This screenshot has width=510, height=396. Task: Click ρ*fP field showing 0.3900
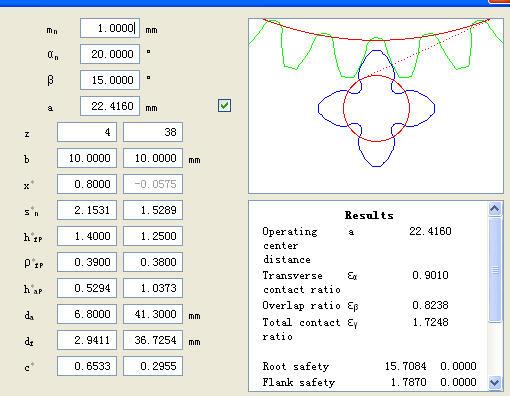pyautogui.click(x=87, y=262)
